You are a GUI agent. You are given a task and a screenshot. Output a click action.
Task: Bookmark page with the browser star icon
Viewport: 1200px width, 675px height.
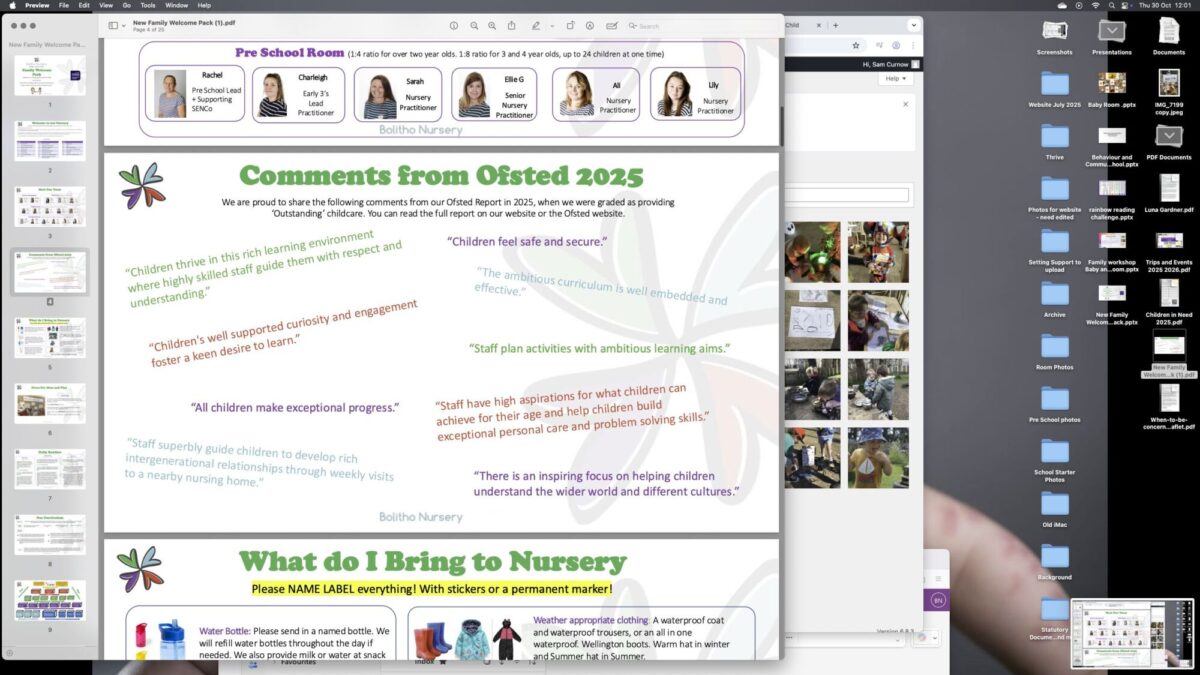(856, 45)
